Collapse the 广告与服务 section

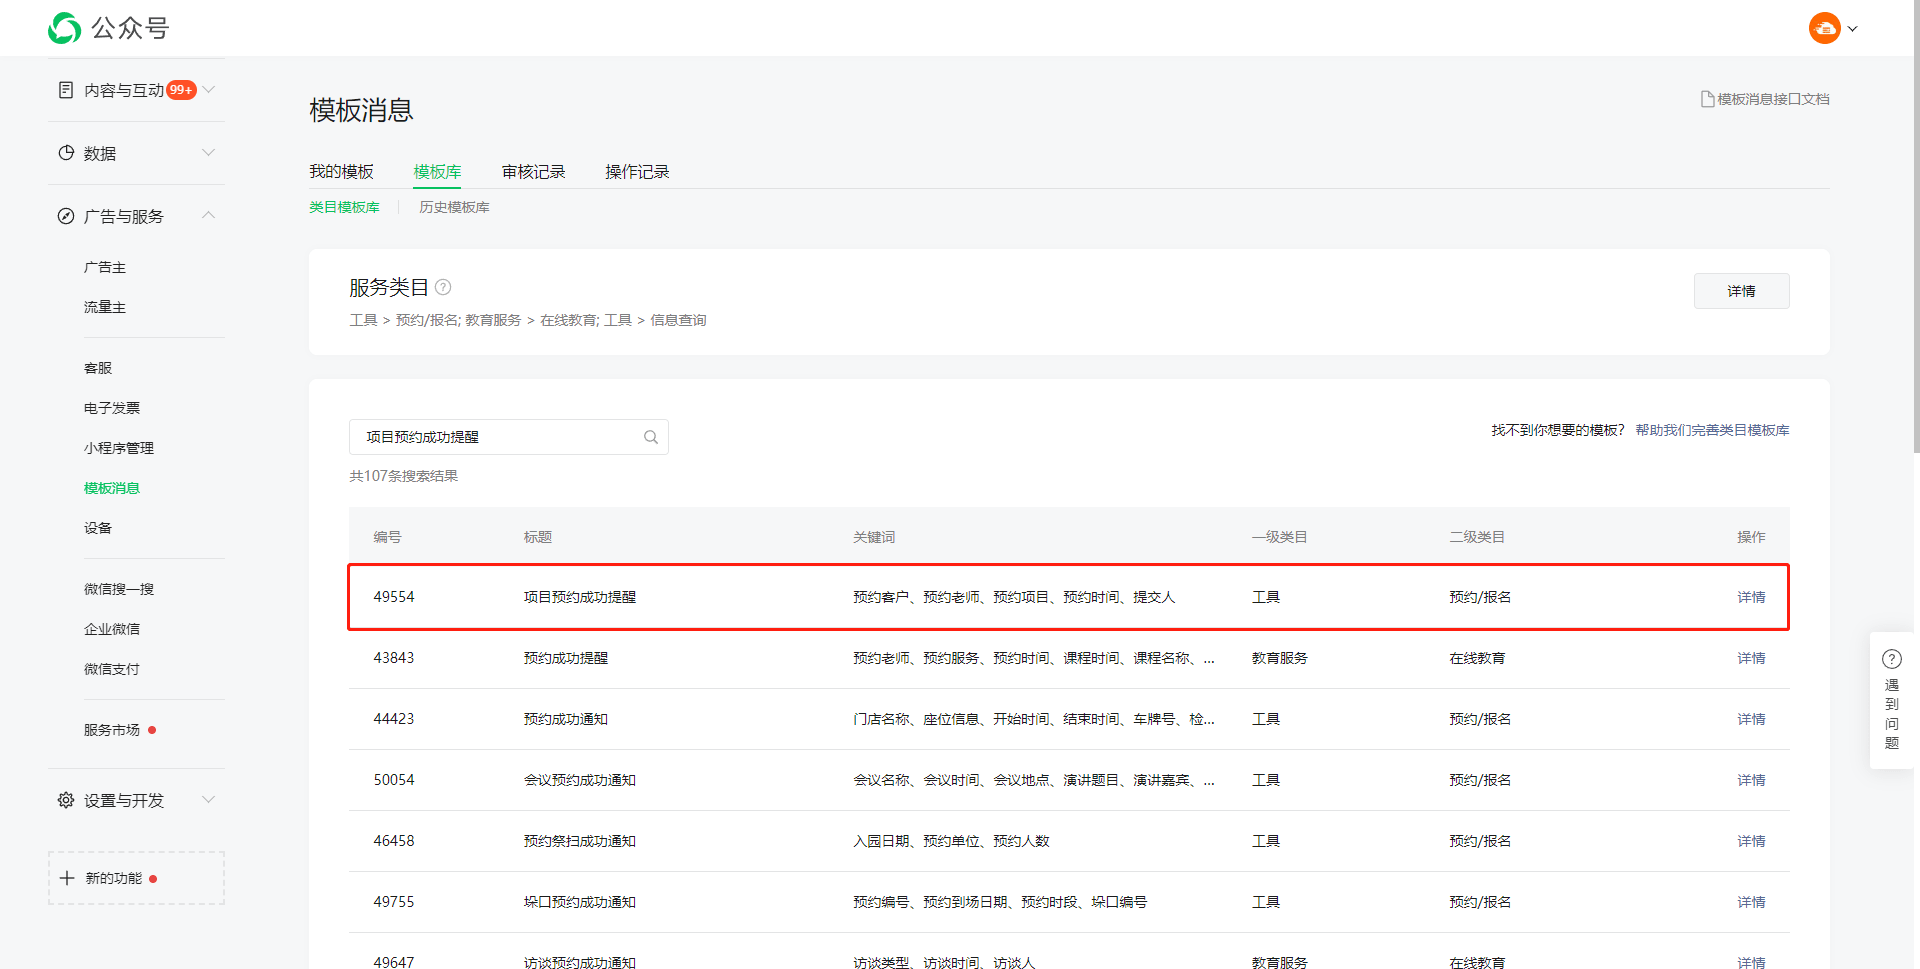tap(208, 216)
